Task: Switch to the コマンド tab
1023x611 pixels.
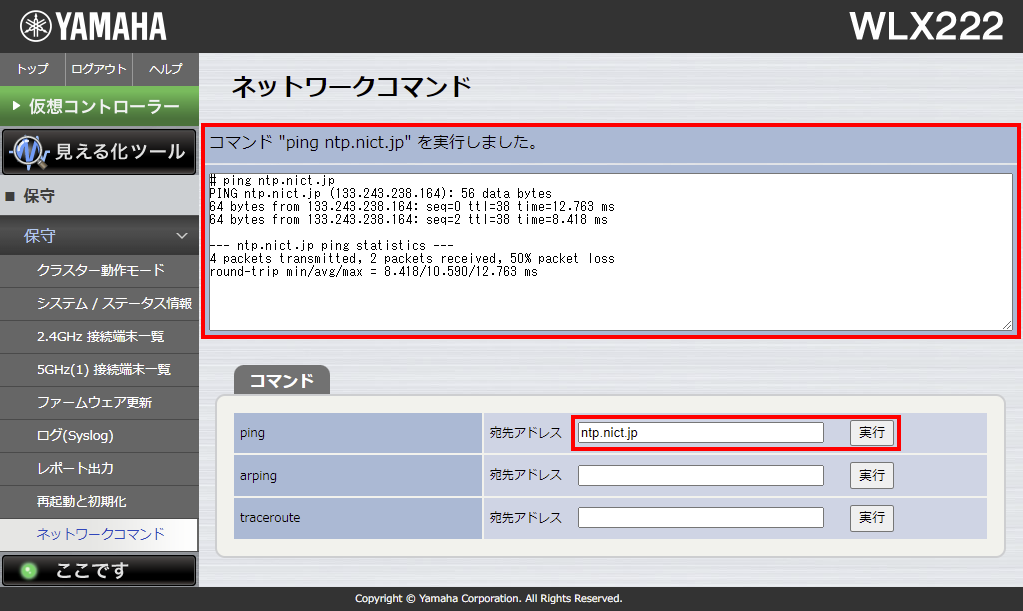Action: coord(281,380)
